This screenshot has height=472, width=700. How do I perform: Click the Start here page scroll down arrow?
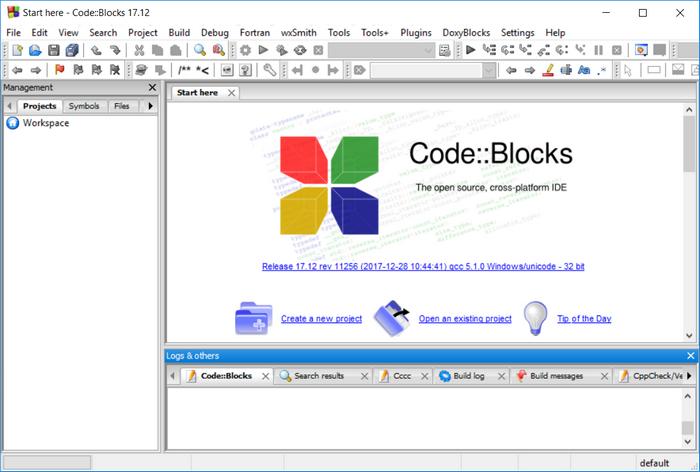click(x=689, y=335)
